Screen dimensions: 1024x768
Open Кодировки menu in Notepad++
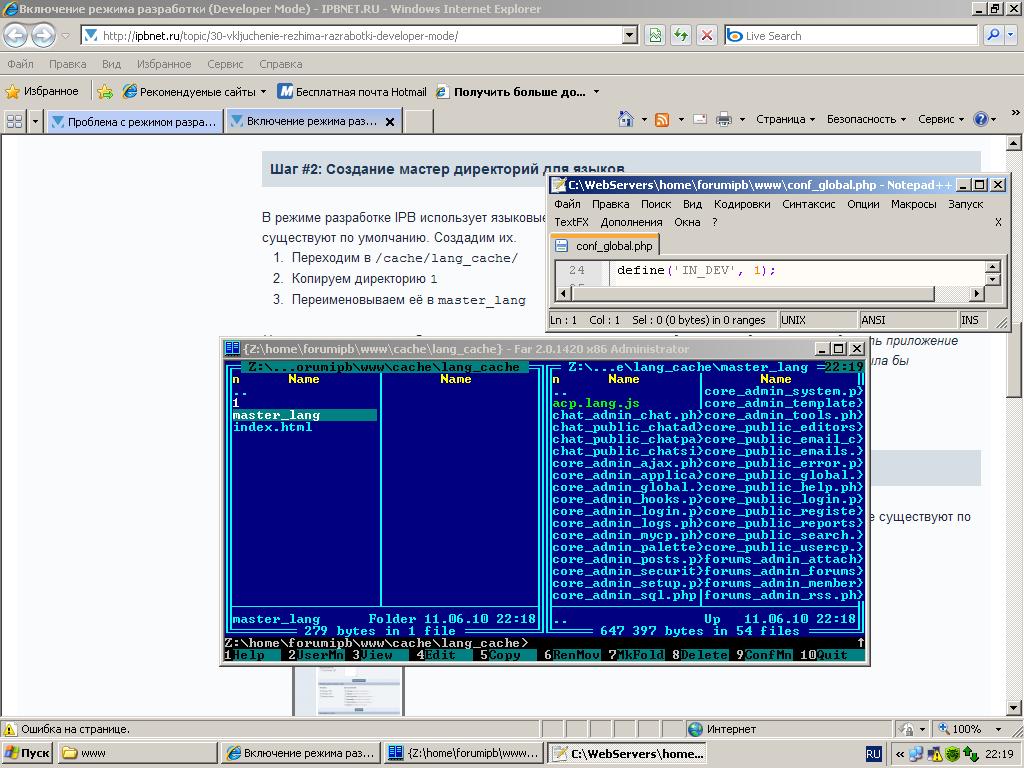coord(742,204)
